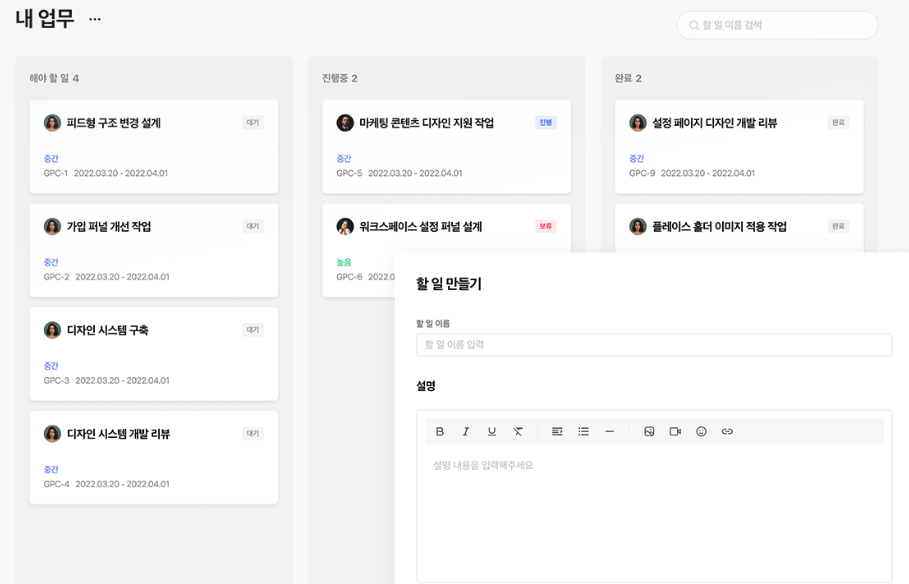Click the 할 일 이름 입력 field
Image resolution: width=909 pixels, height=584 pixels.
click(654, 345)
